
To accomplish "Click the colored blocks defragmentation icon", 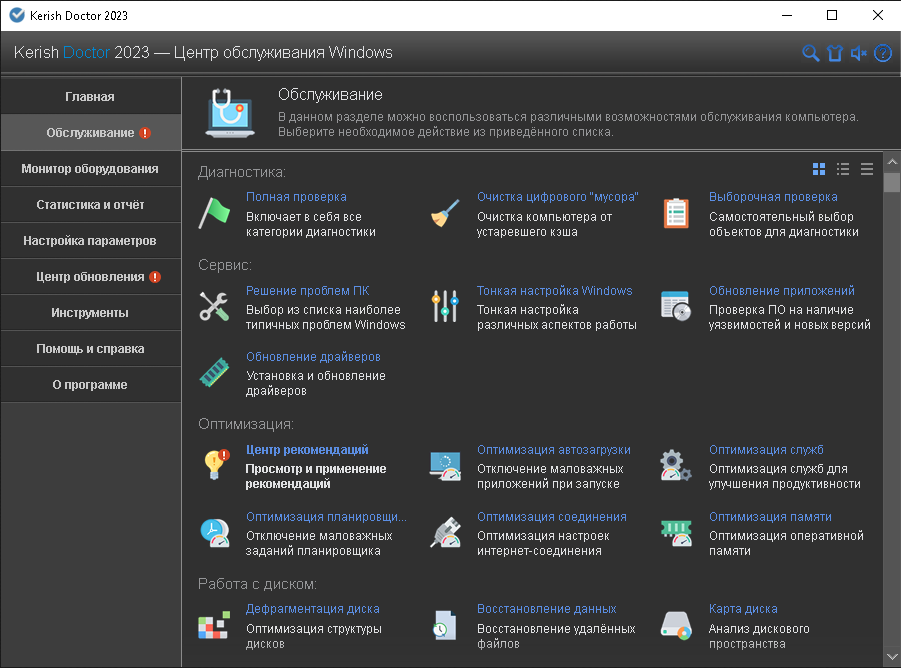I will [x=214, y=625].
